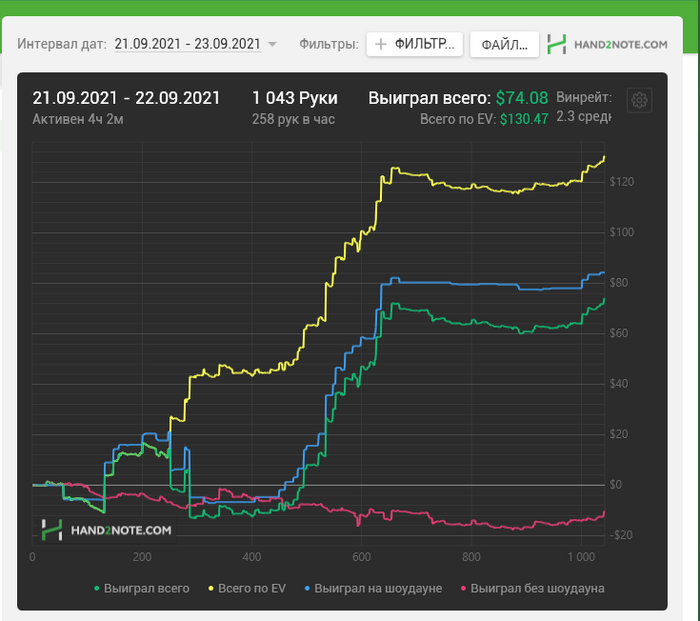Expand the date interval dropdown arrow
This screenshot has width=700, height=621.
point(272,44)
